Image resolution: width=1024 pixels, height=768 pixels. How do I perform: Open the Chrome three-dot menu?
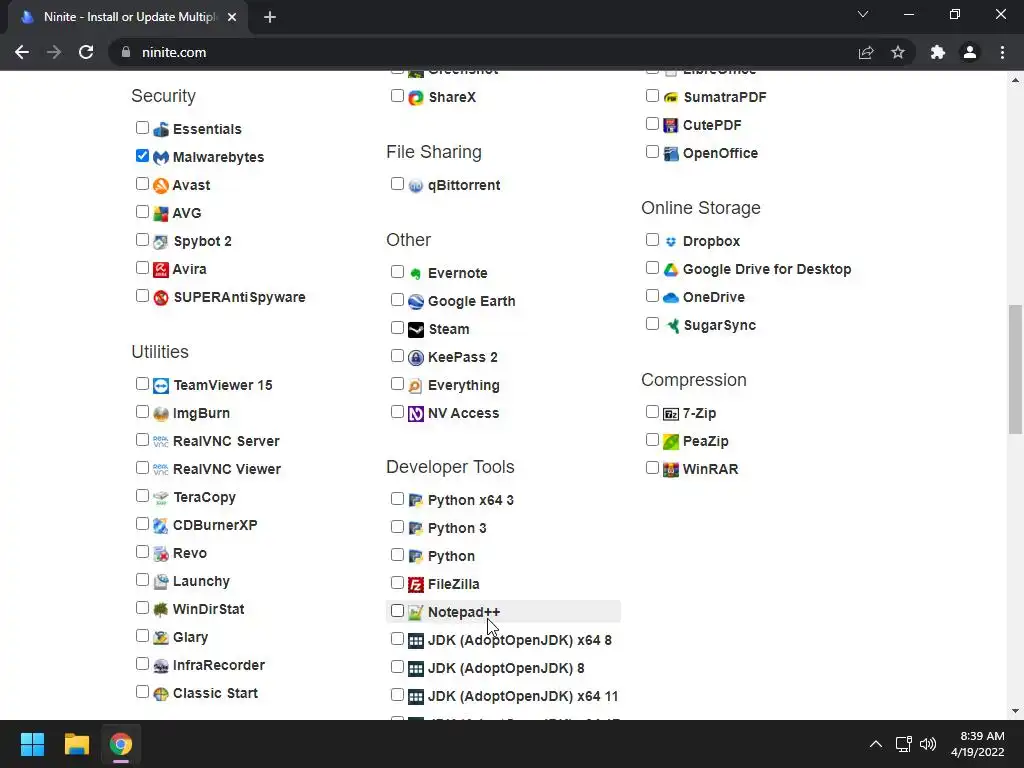point(1002,52)
